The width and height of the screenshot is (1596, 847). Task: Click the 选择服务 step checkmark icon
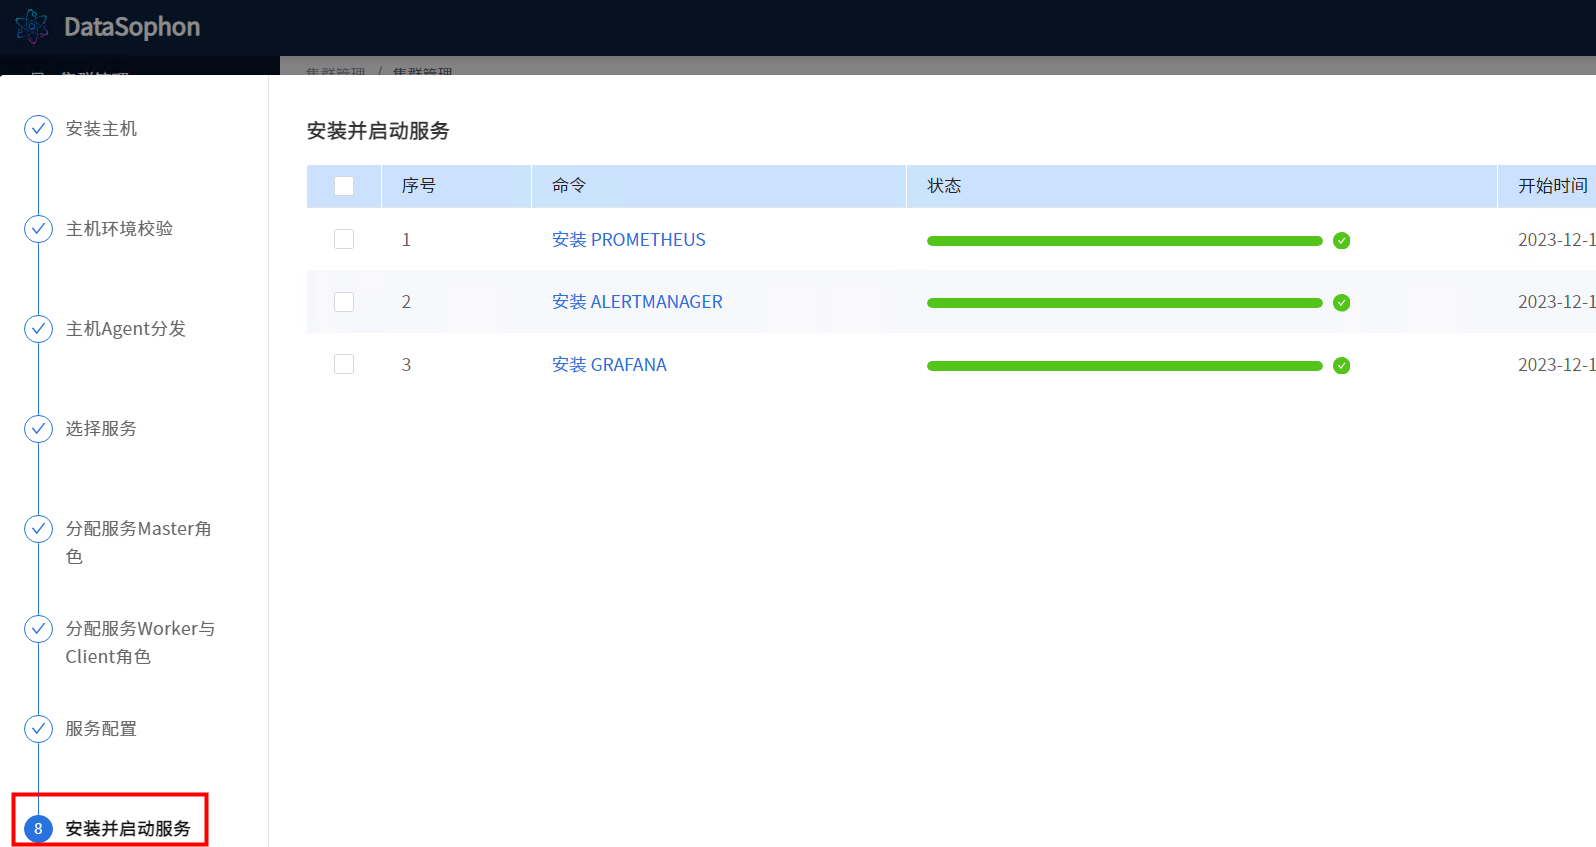pyautogui.click(x=38, y=429)
